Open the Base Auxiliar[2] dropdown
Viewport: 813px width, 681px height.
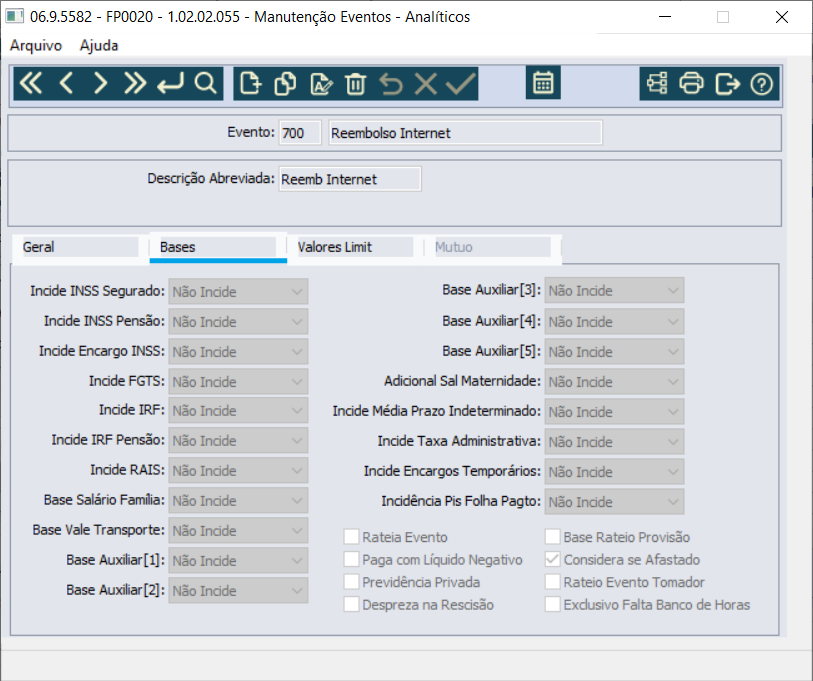pyautogui.click(x=239, y=591)
